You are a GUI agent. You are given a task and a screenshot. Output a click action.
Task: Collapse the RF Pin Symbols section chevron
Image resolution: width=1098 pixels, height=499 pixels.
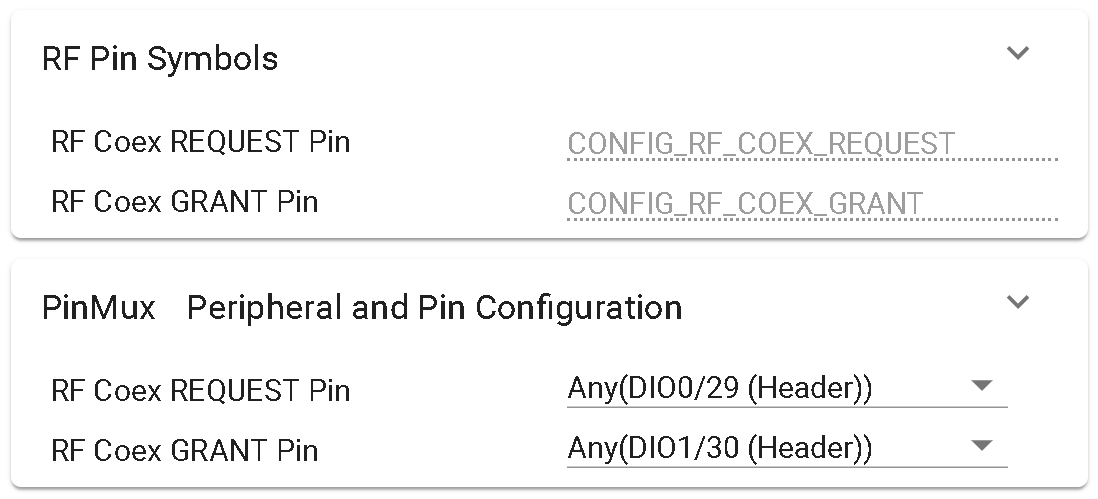[1017, 53]
